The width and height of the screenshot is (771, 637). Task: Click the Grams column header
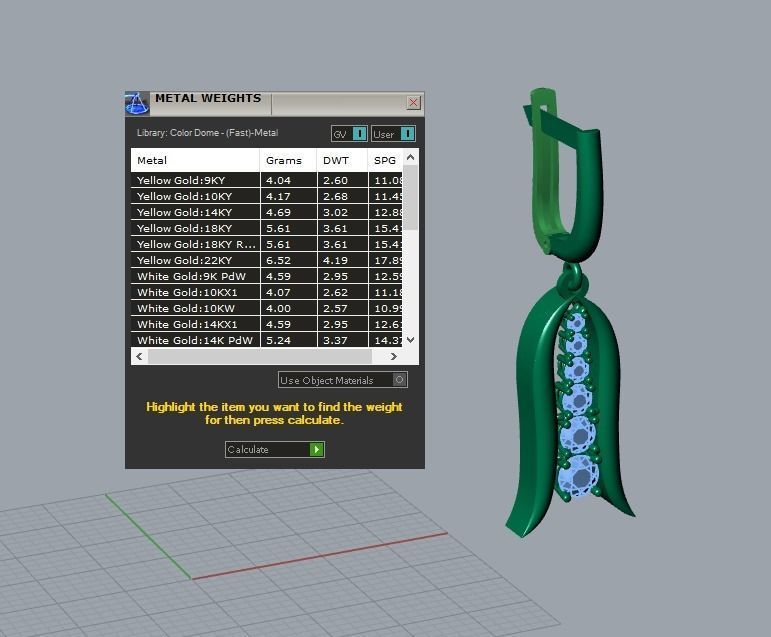coord(288,160)
